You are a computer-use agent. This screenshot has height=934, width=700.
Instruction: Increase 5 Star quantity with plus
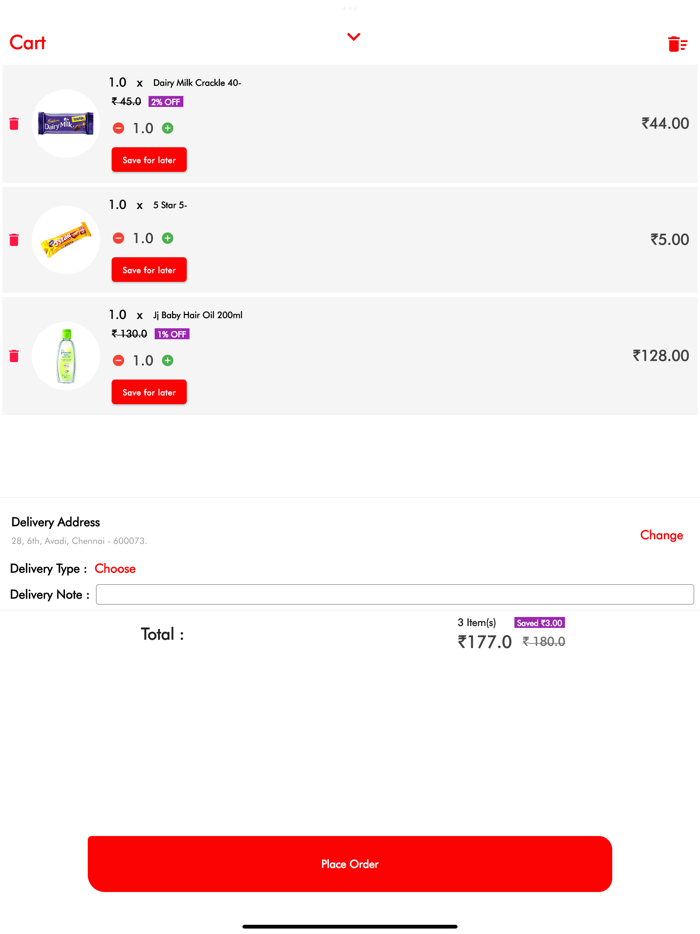tap(168, 238)
